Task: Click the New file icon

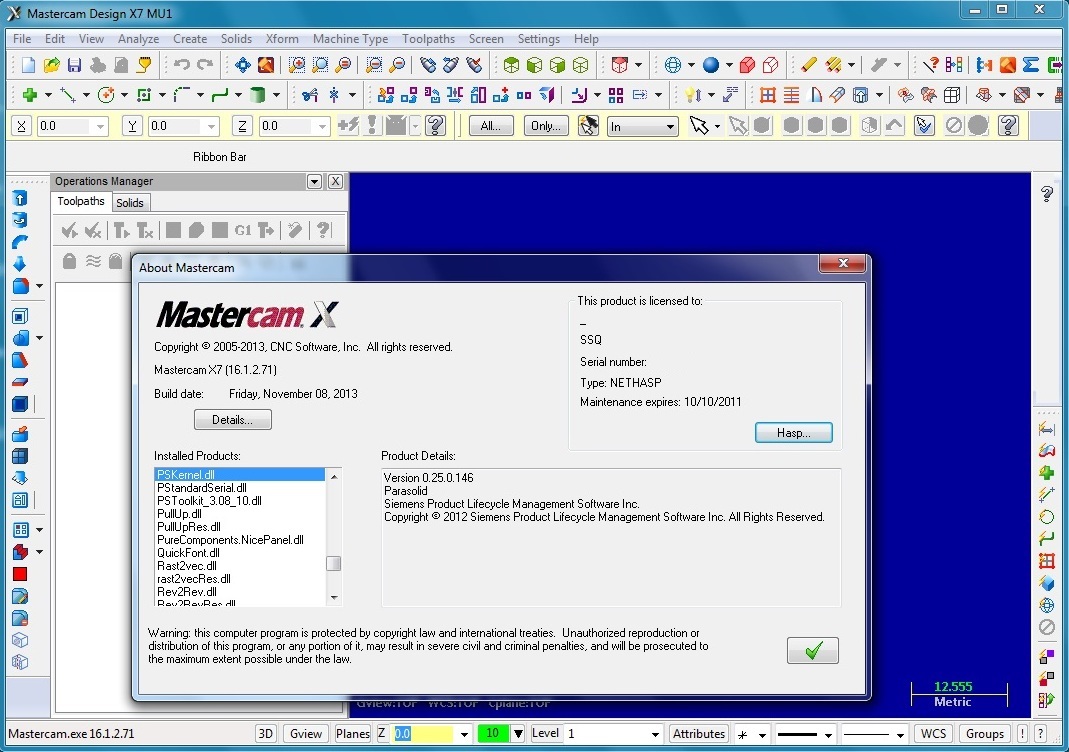Action: click(28, 65)
